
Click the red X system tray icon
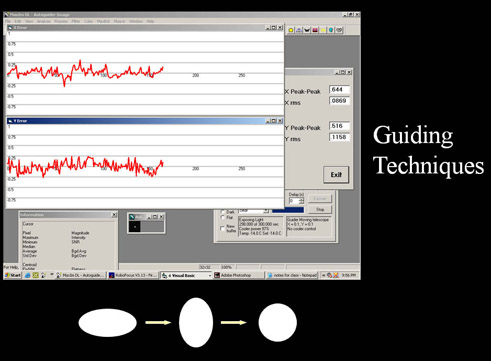click(x=336, y=275)
